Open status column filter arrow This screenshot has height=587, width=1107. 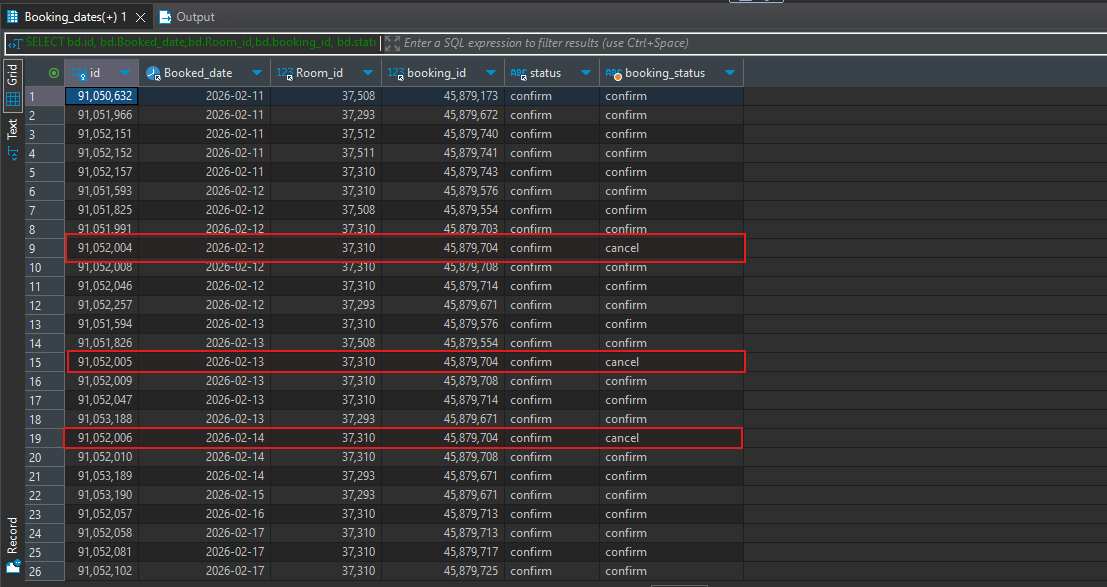[585, 73]
